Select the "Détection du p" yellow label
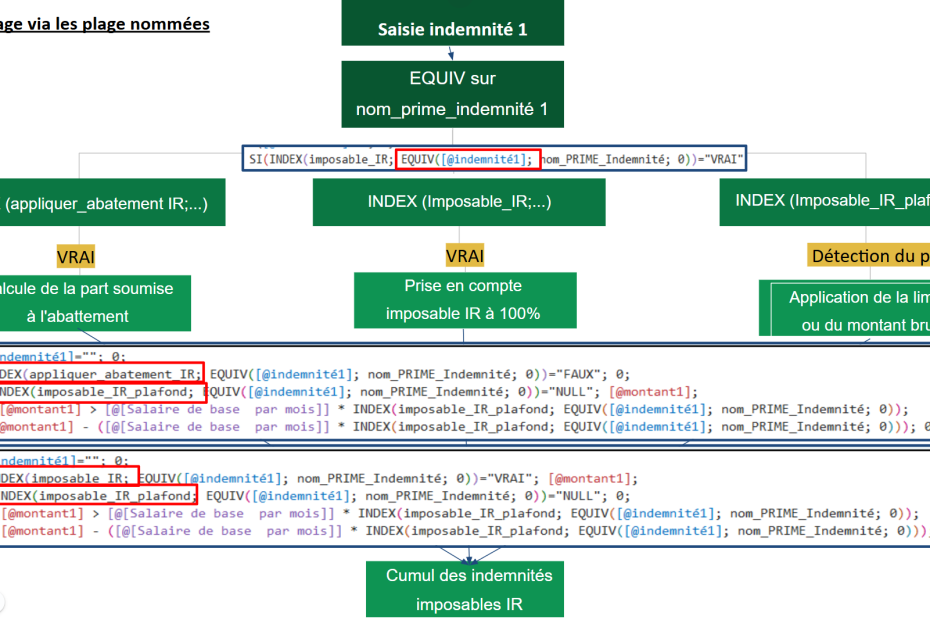The width and height of the screenshot is (930, 620). click(868, 255)
